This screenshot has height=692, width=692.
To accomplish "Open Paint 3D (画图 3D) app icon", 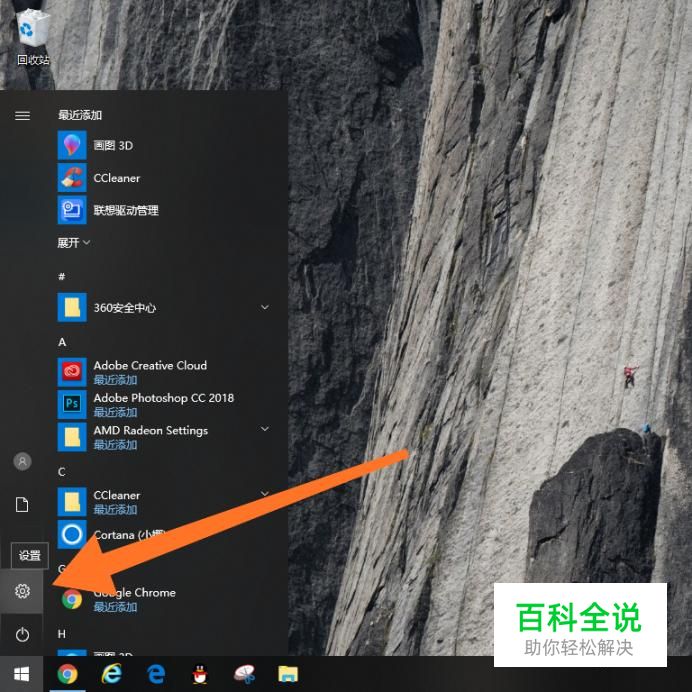I will 72,145.
